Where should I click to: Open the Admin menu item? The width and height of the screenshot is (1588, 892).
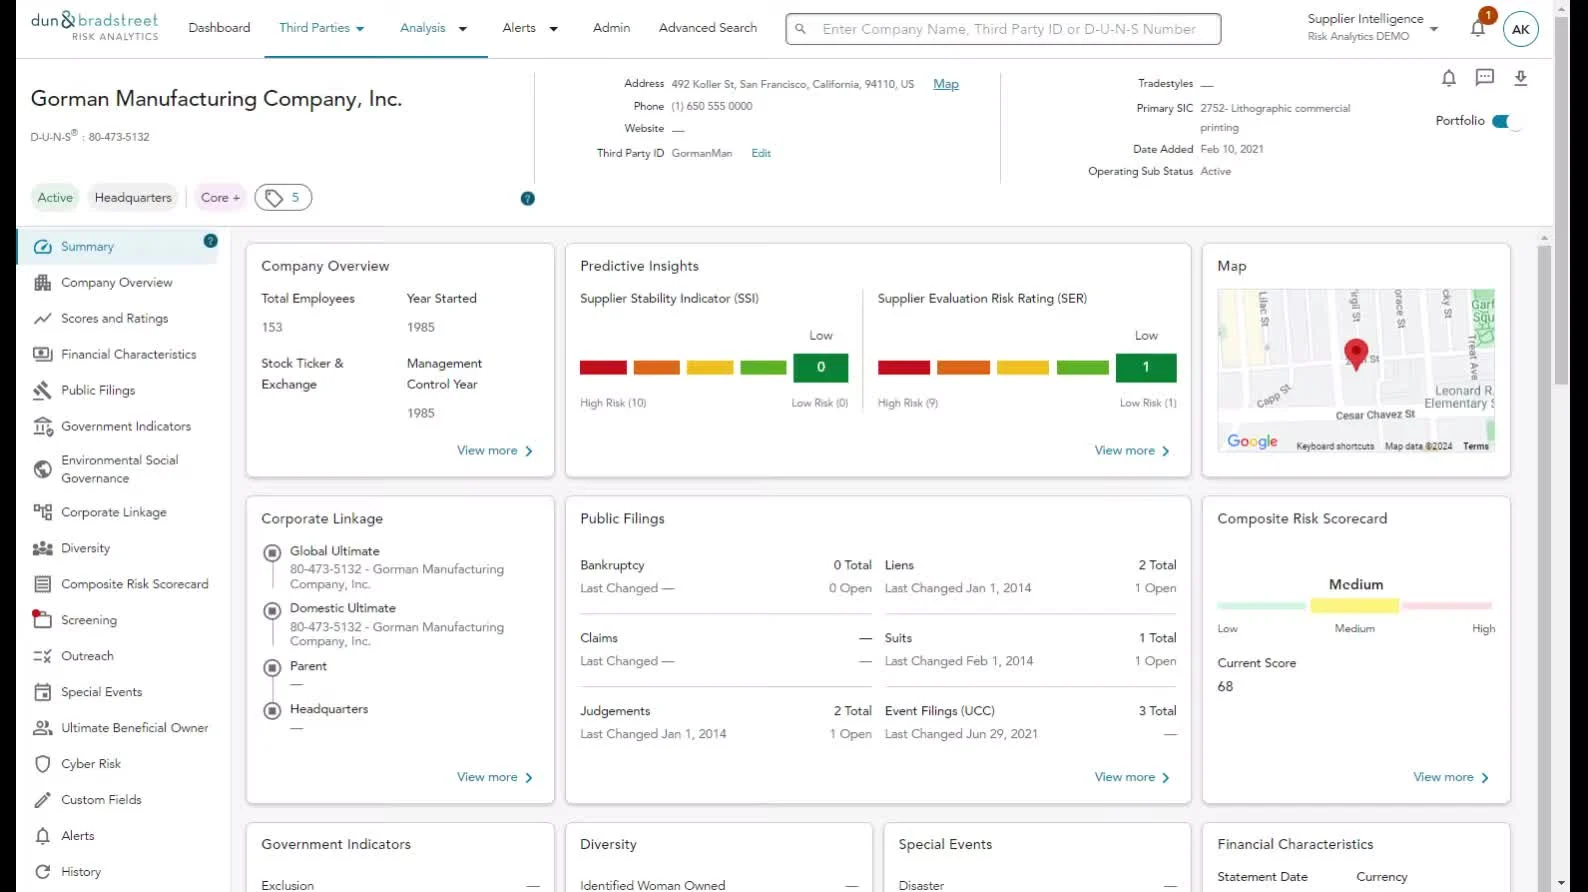click(611, 28)
